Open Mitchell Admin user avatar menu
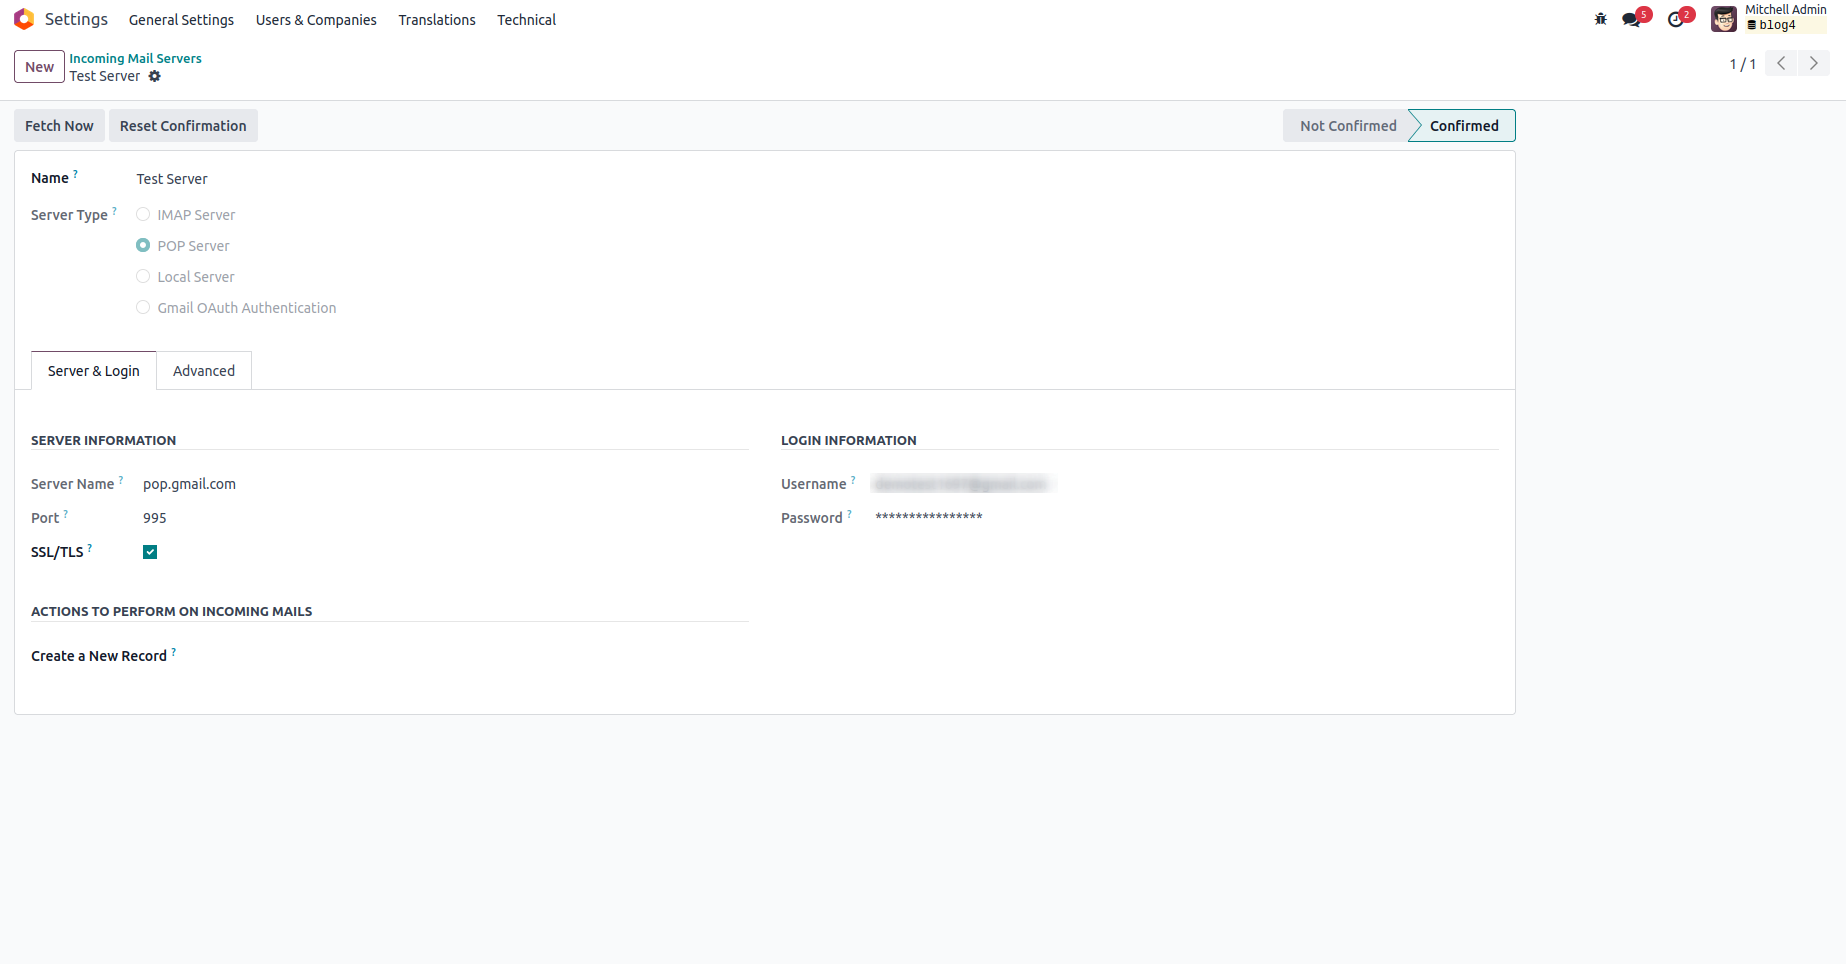The width and height of the screenshot is (1846, 964). (x=1723, y=19)
